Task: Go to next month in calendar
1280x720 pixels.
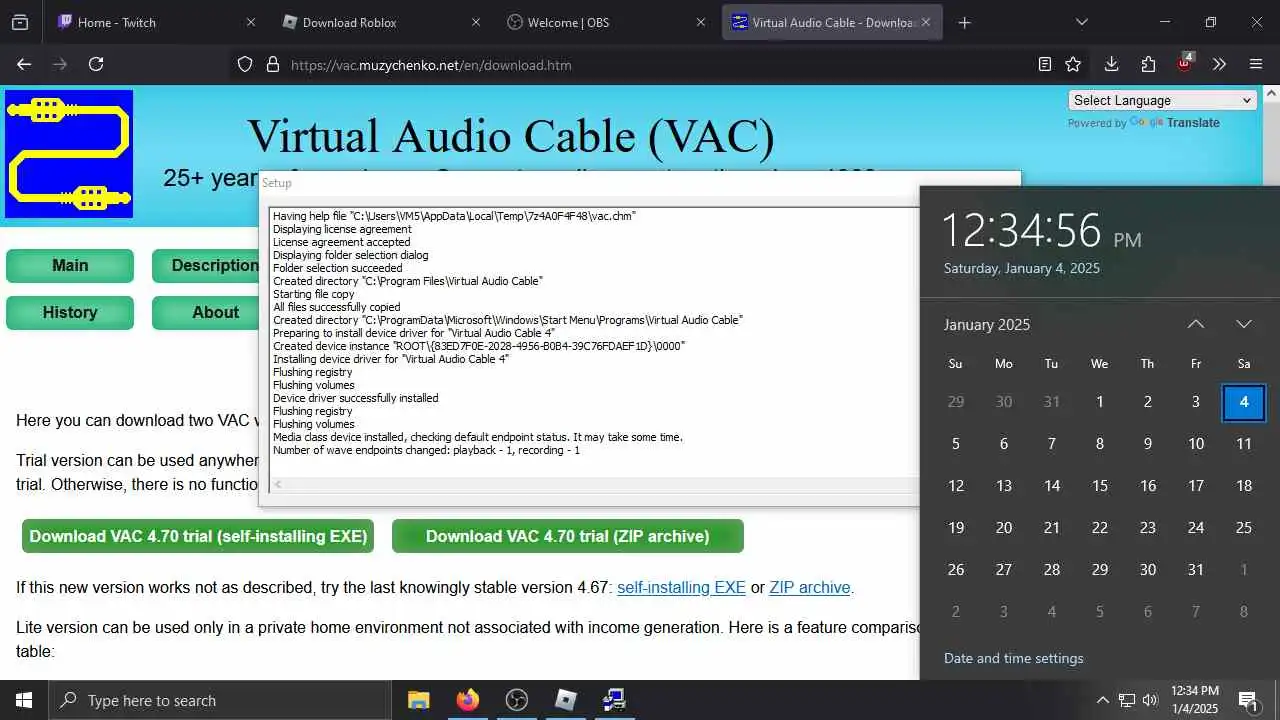Action: [x=1244, y=324]
